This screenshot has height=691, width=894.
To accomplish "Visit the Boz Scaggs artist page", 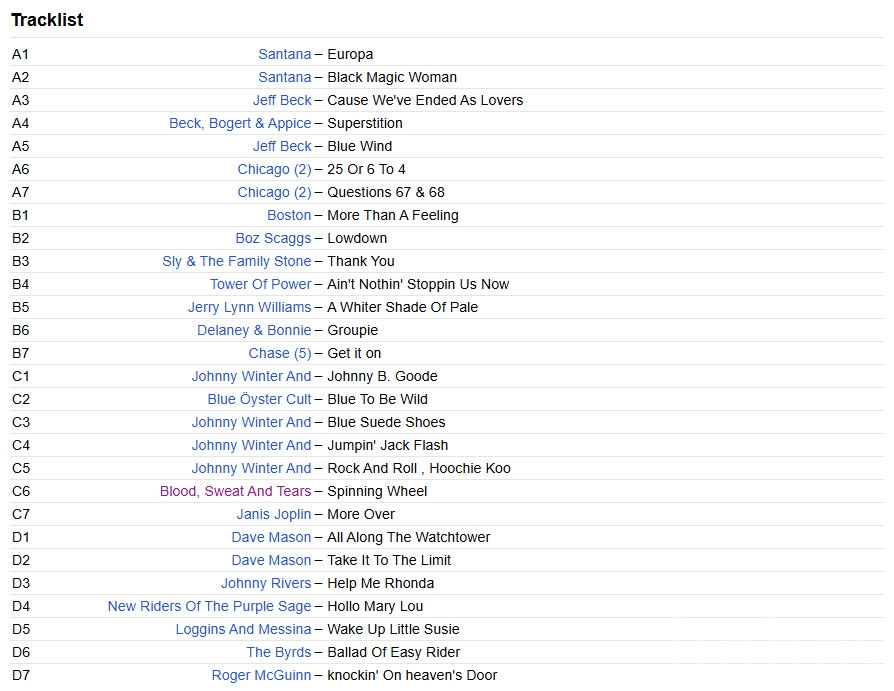I will coord(273,238).
